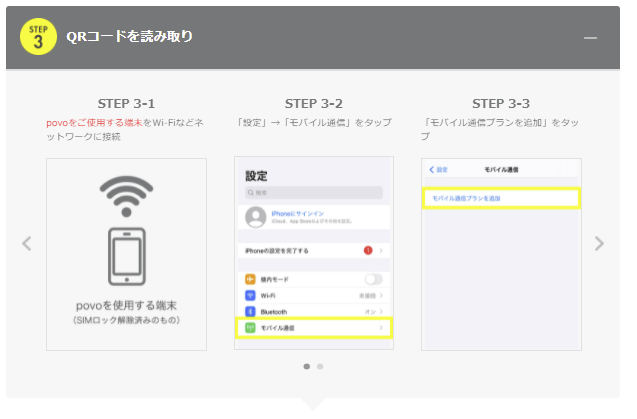The width and height of the screenshot is (637, 419).
Task: Click the Wi-Fi signal icon illustration
Action: click(126, 199)
